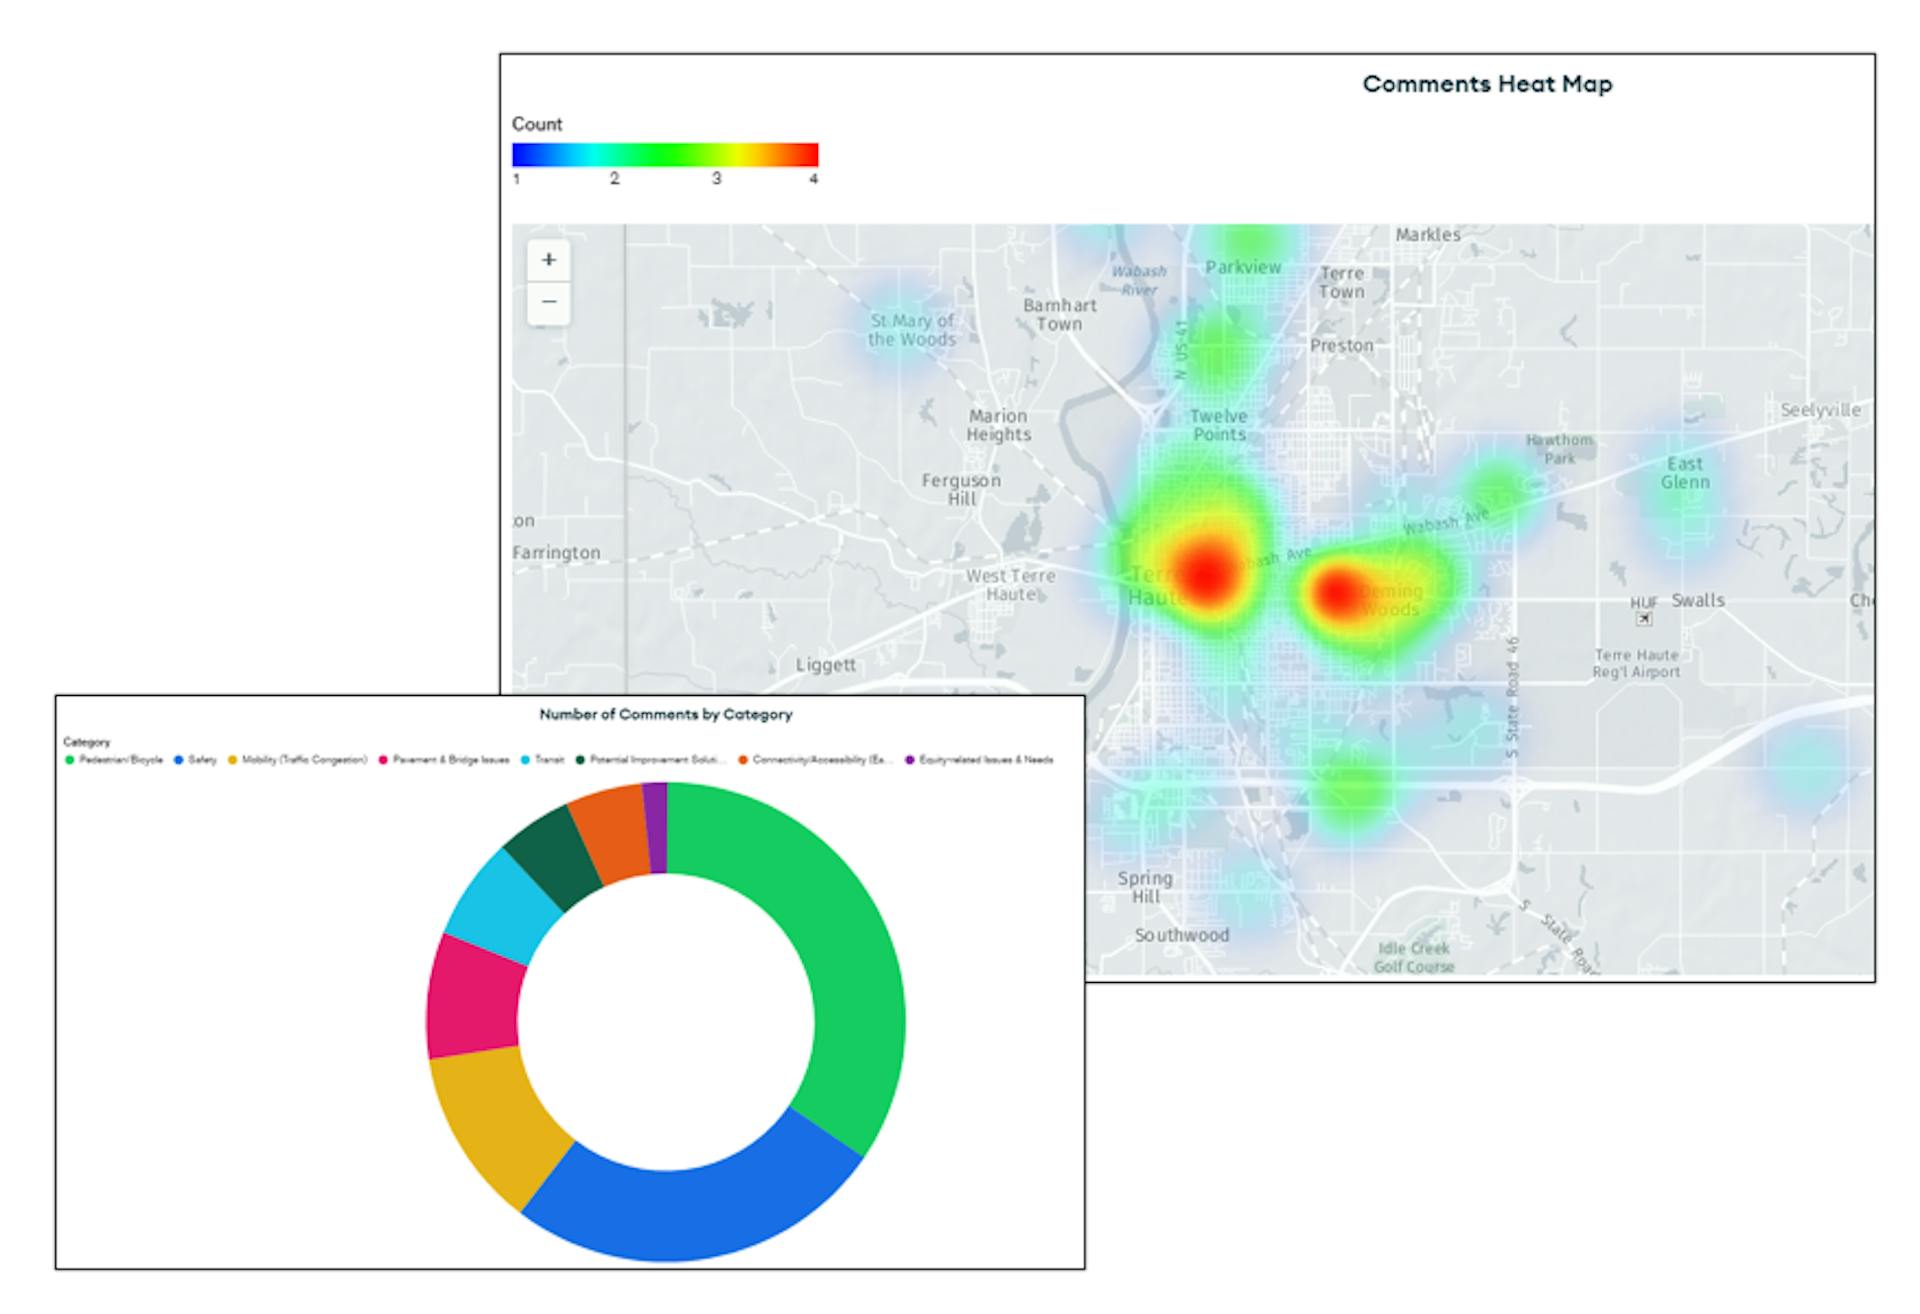
Task: Click the Southwood map label
Action: [1182, 935]
